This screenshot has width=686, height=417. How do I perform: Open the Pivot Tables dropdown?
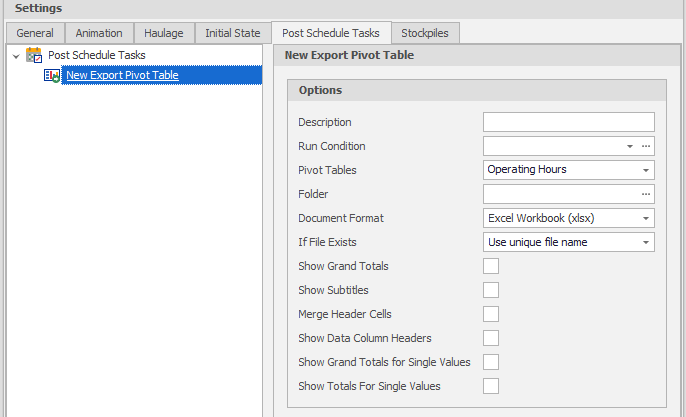pyautogui.click(x=646, y=170)
